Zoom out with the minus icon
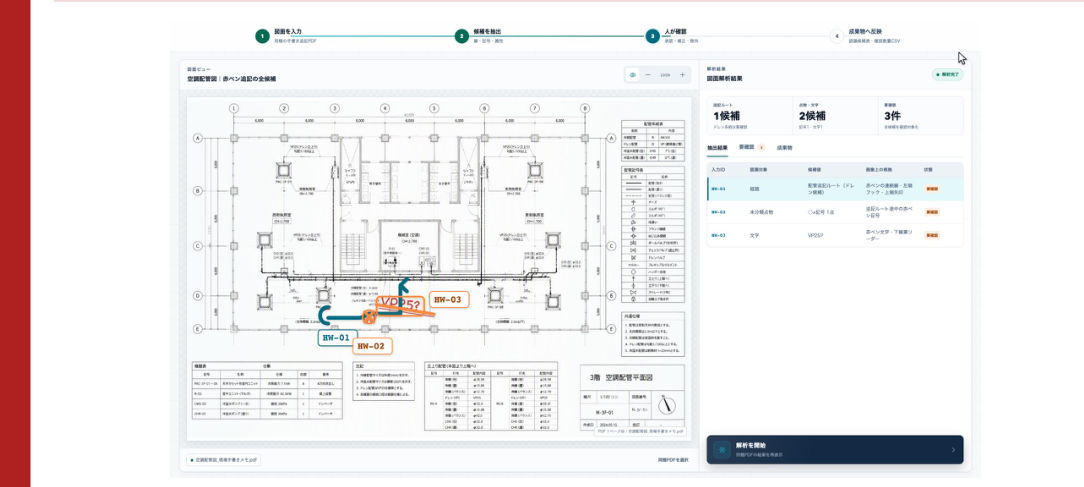This screenshot has height=487, width=1084. [x=648, y=75]
